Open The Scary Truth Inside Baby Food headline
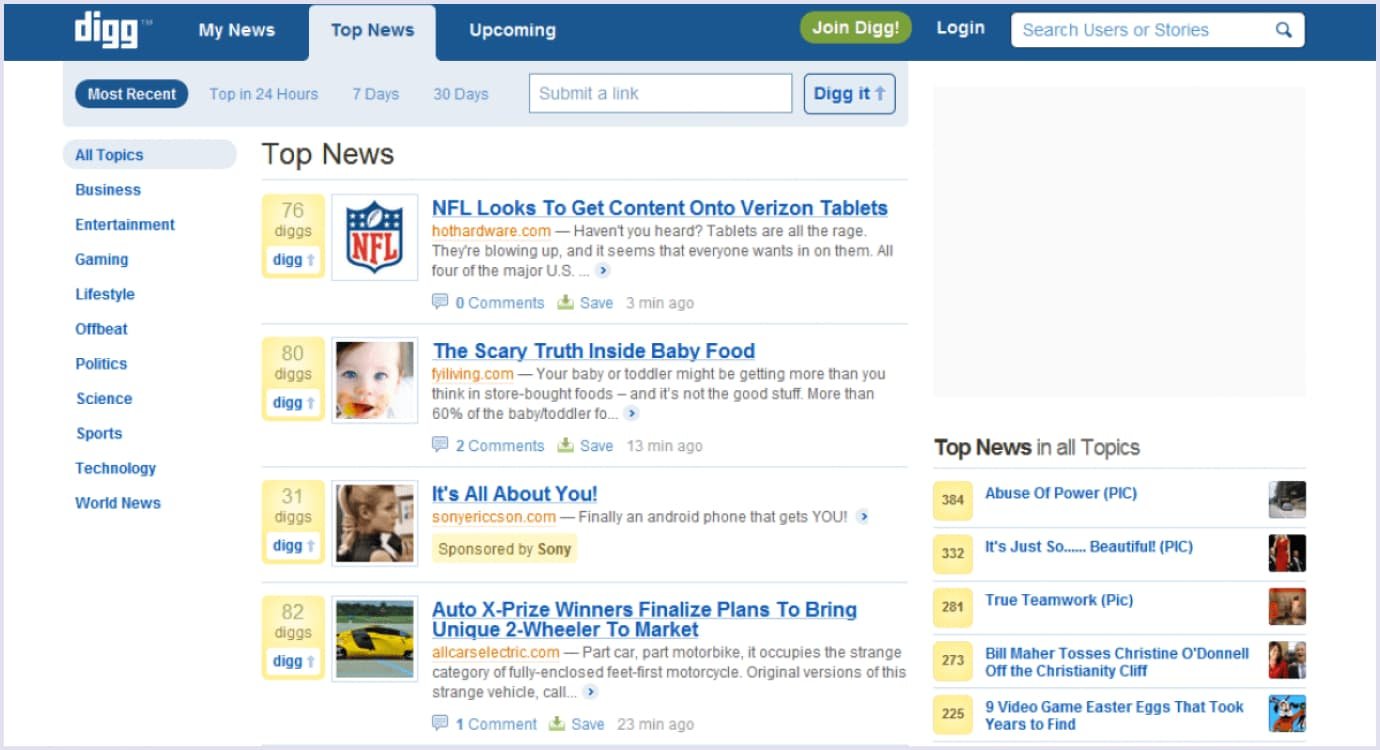The image size is (1380, 750). [x=594, y=351]
